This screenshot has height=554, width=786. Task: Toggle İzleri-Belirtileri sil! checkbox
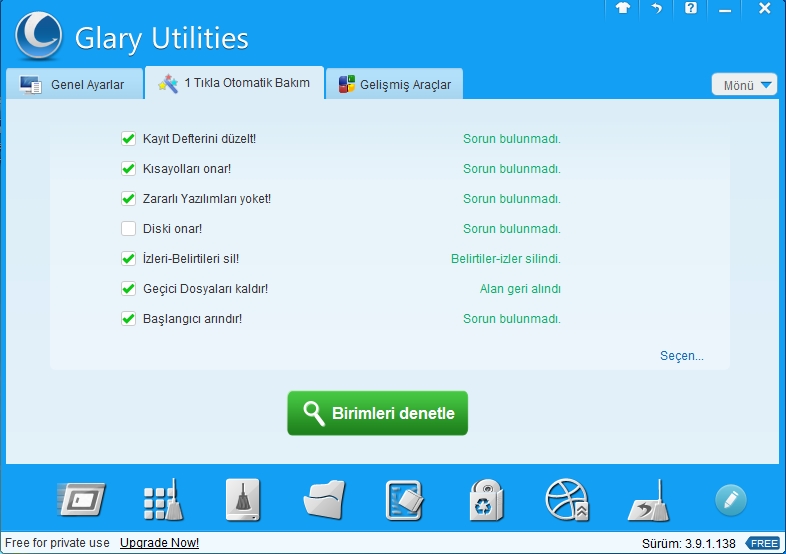(x=128, y=259)
